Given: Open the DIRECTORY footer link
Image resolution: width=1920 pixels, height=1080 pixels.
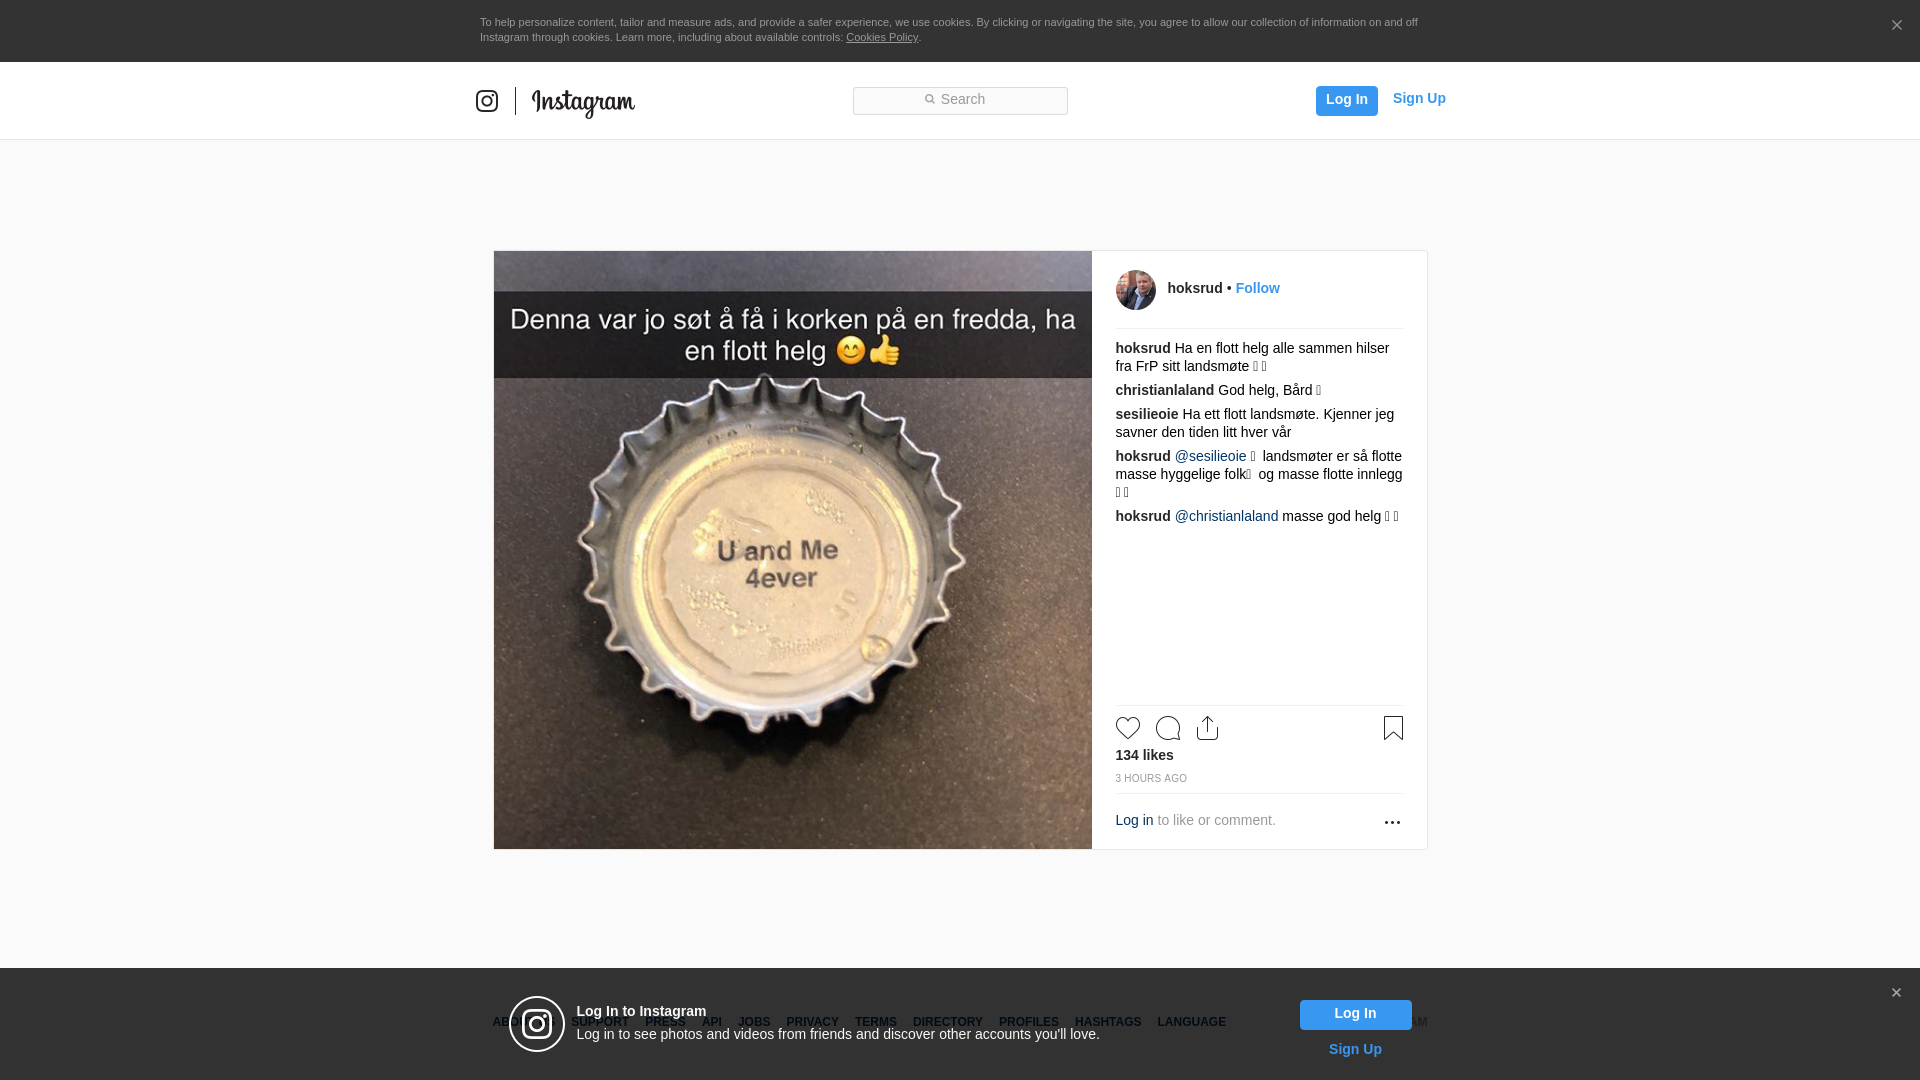Looking at the screenshot, I should point(947,1022).
